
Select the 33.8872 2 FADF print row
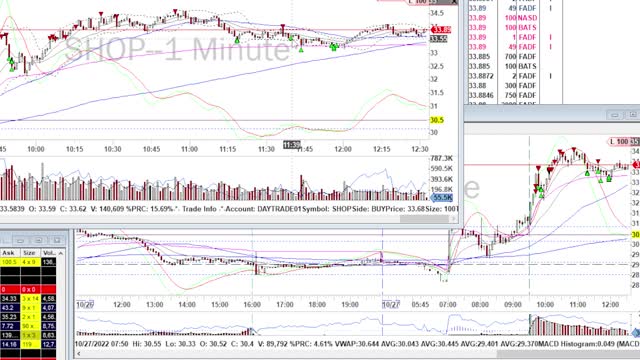tap(515, 76)
